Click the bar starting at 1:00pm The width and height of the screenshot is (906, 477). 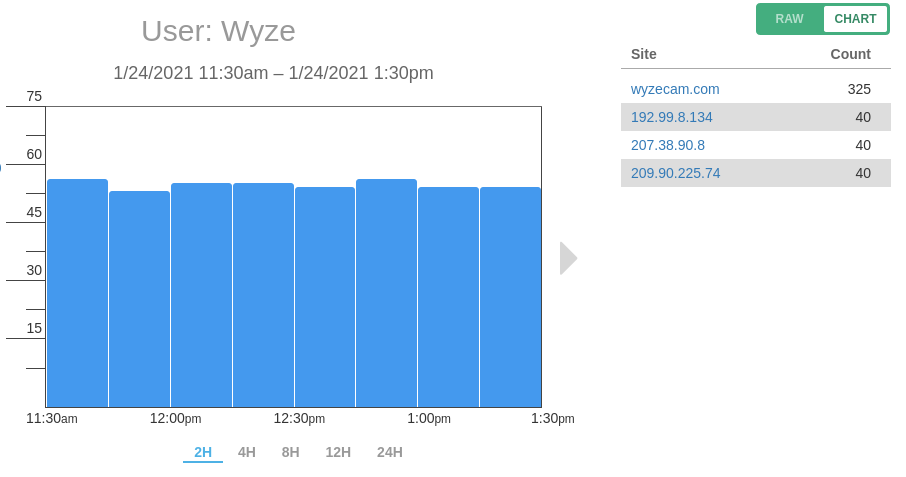(448, 297)
